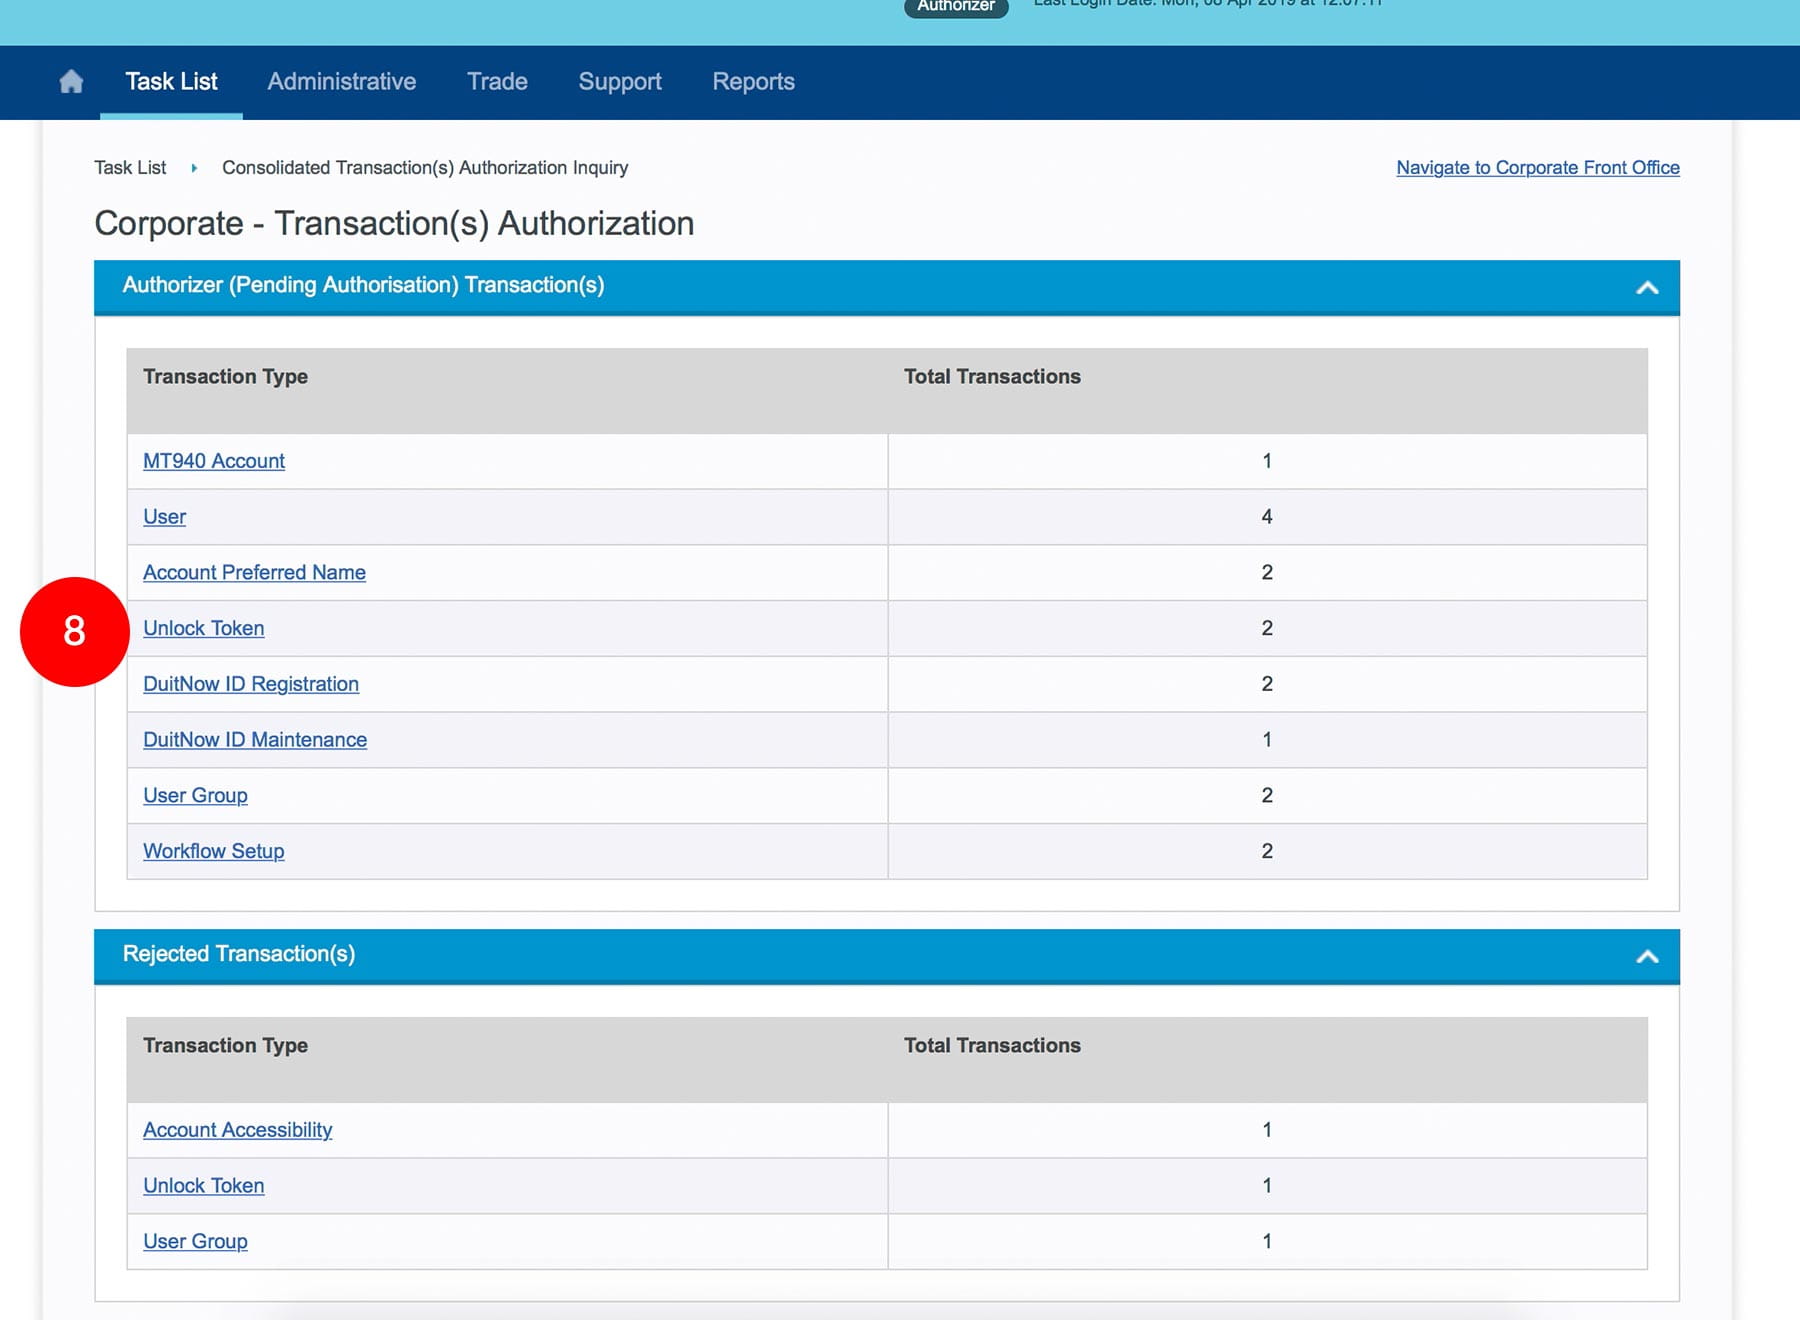Collapse the Rejected Transaction(s) section
Image resolution: width=1800 pixels, height=1320 pixels.
point(1646,957)
